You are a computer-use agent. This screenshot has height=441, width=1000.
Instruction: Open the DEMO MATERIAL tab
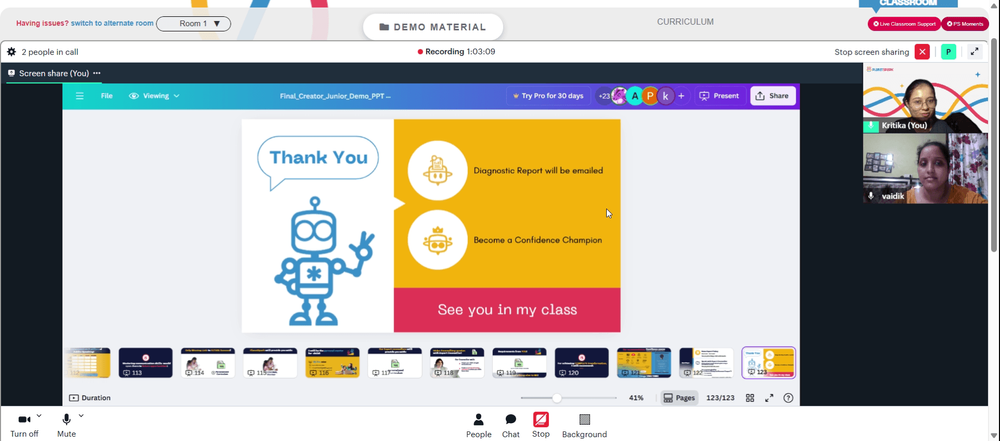(x=433, y=27)
